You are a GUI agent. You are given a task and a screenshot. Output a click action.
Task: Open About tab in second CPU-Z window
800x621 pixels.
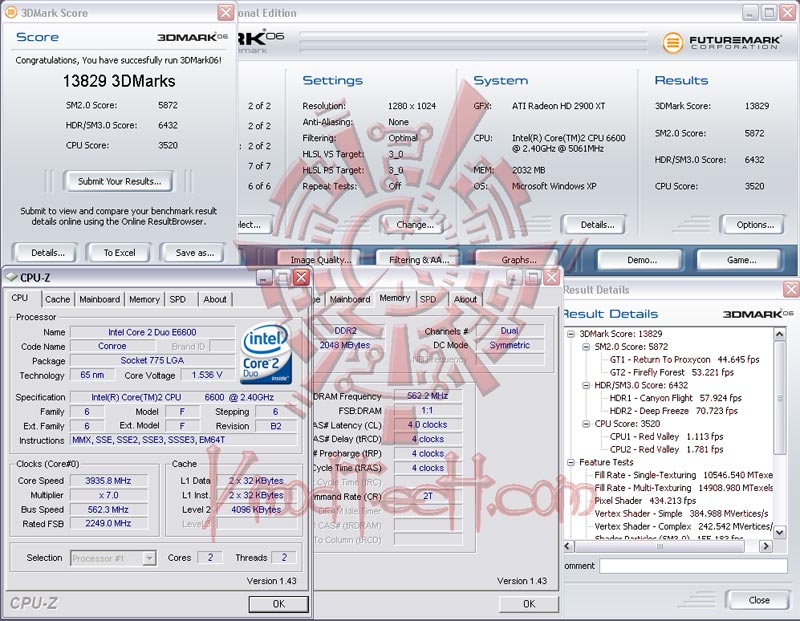click(x=465, y=299)
